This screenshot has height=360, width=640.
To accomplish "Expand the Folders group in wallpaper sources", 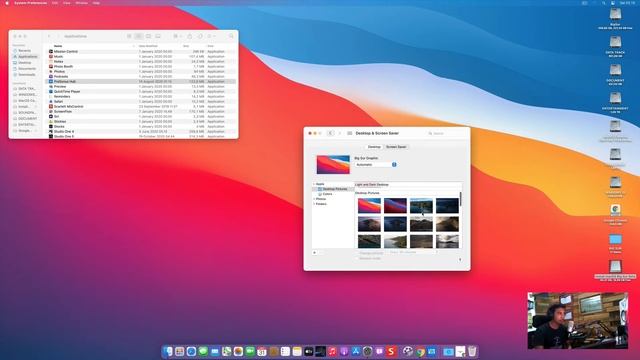I will coord(314,204).
